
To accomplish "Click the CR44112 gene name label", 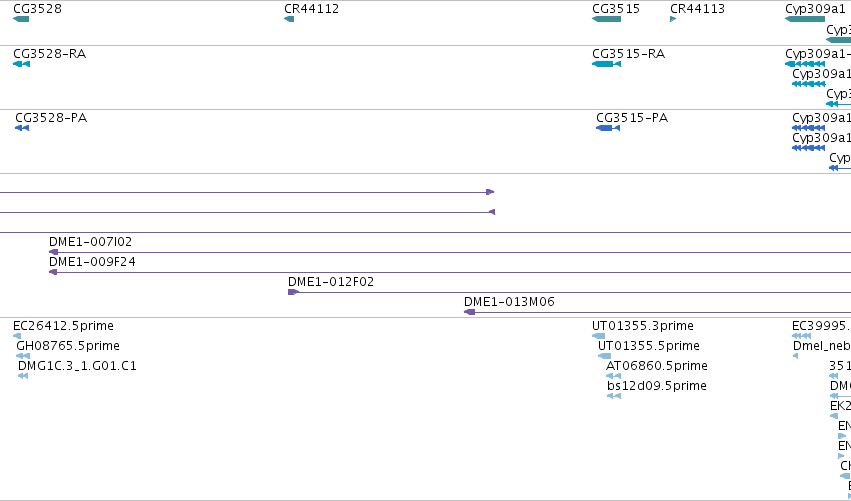I will click(x=312, y=9).
